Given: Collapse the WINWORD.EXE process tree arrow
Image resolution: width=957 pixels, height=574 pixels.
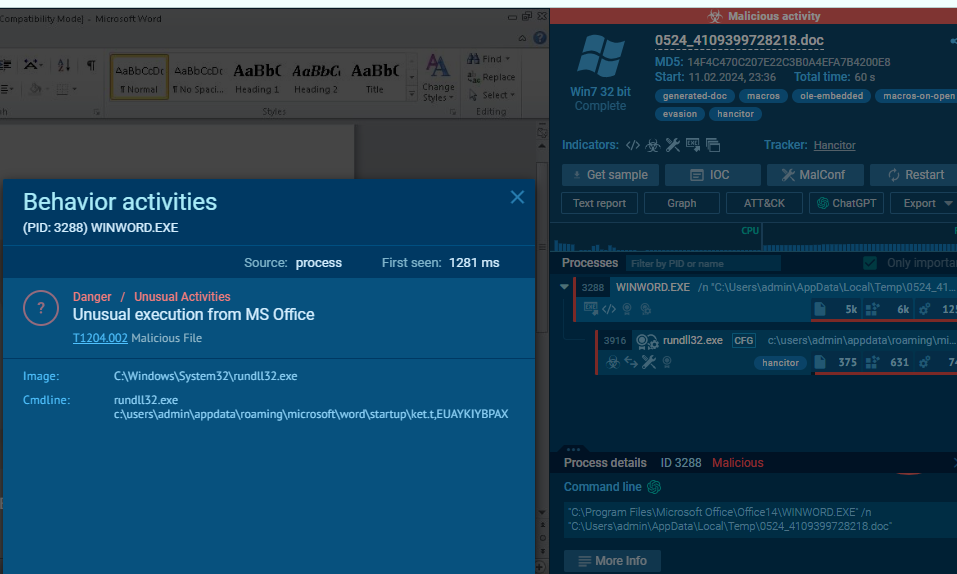Looking at the screenshot, I should click(564, 286).
